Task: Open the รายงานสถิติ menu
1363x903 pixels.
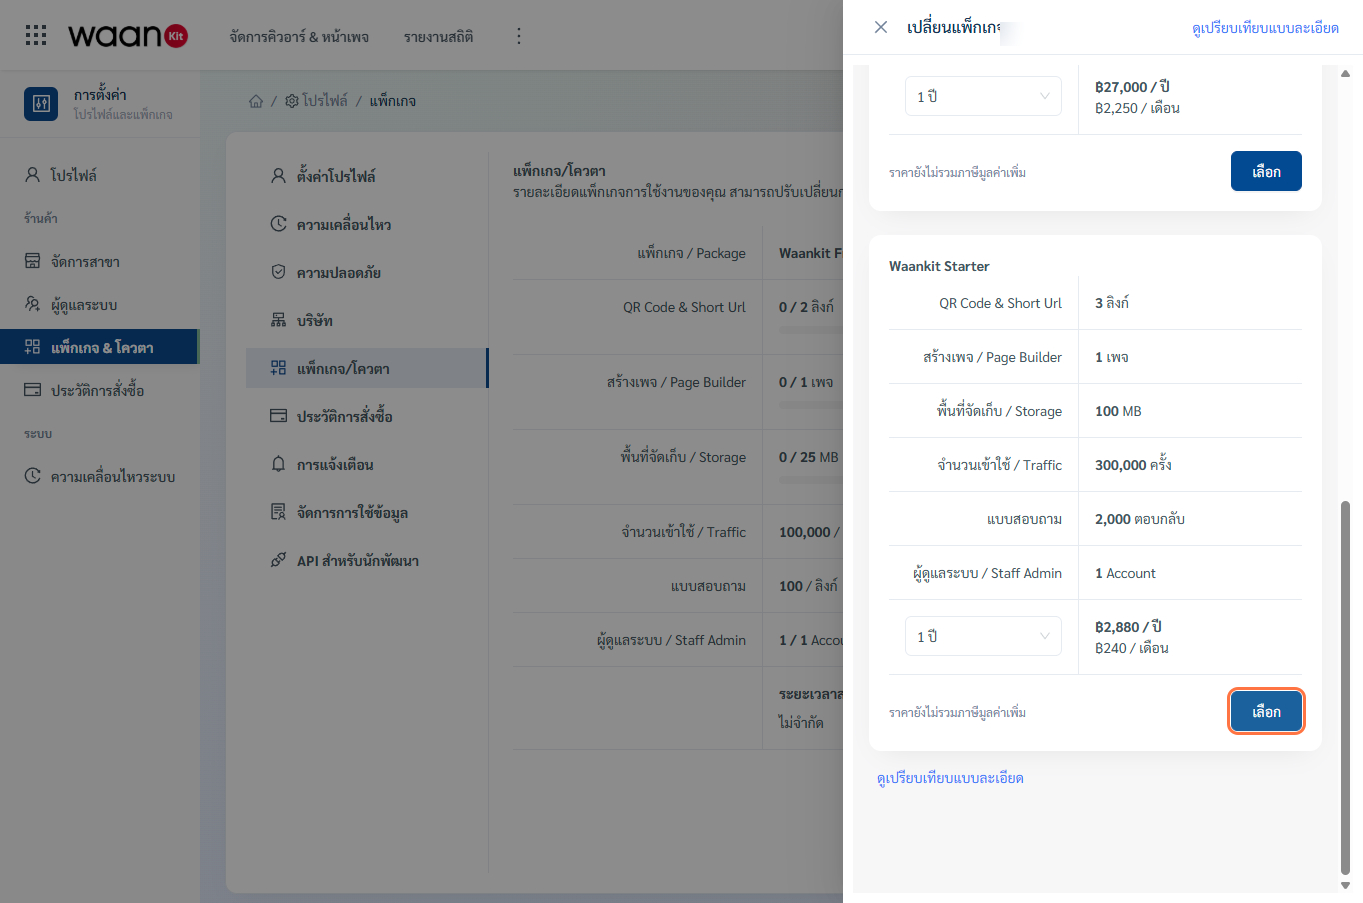Action: [x=439, y=37]
